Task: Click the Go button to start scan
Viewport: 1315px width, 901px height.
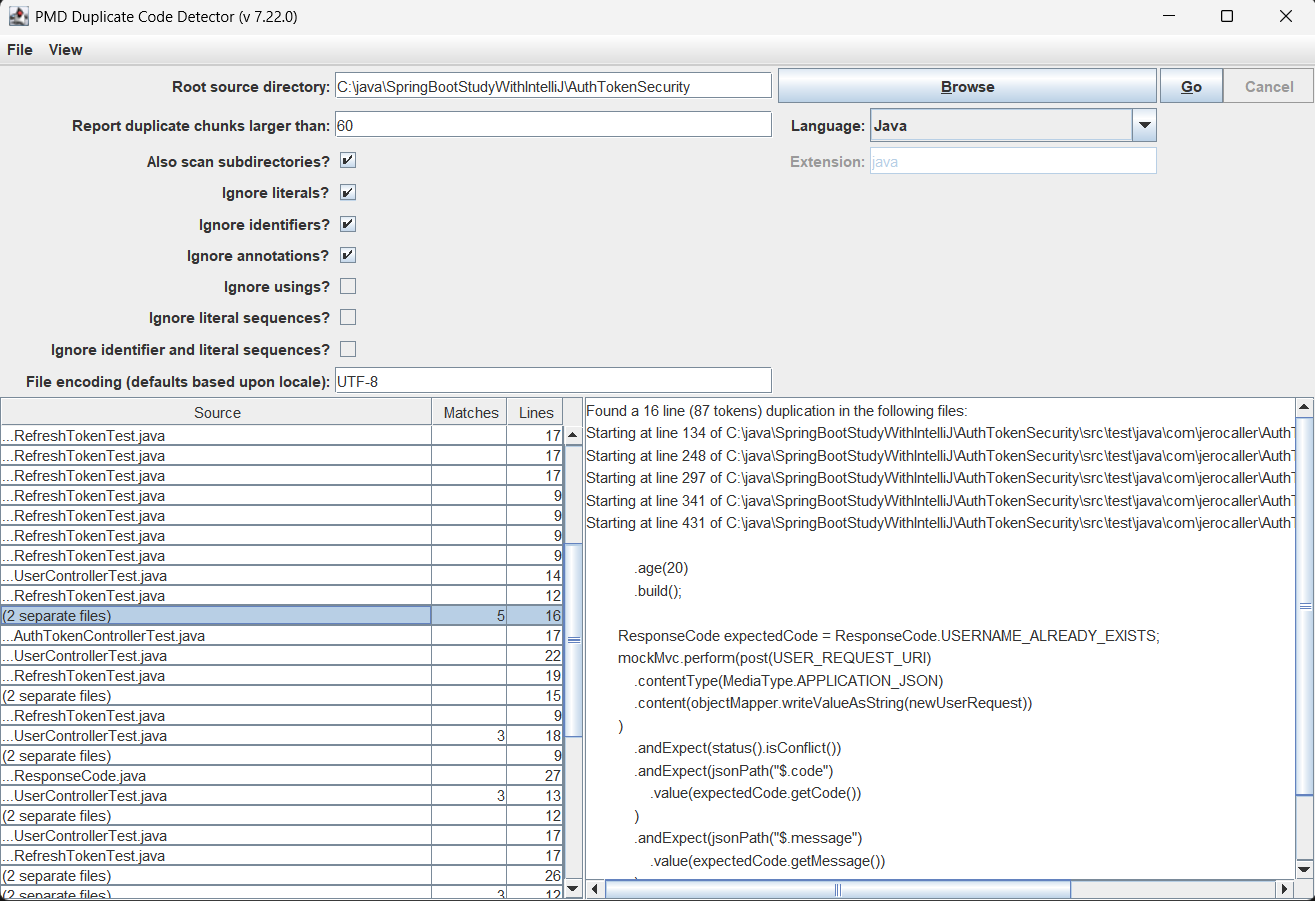Action: coord(1191,87)
